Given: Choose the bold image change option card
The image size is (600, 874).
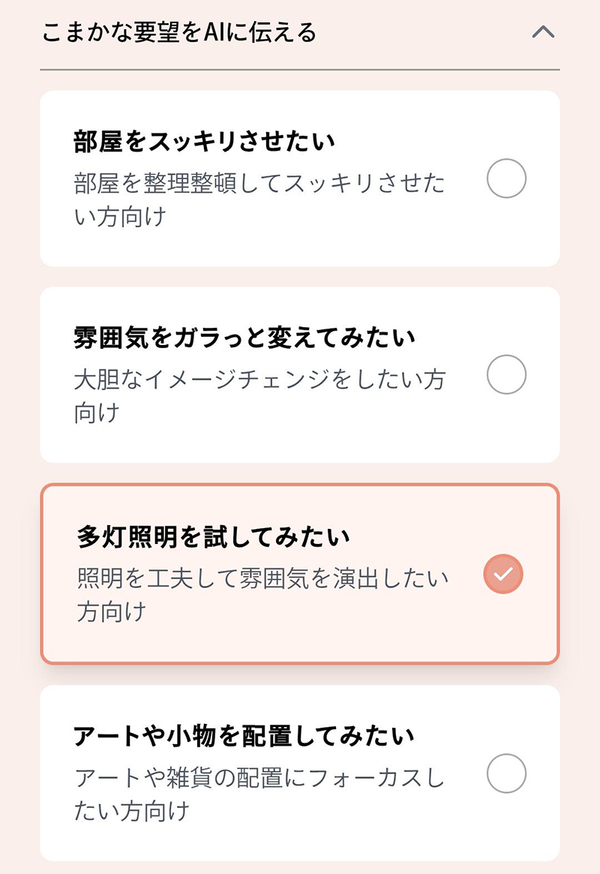Looking at the screenshot, I should (x=299, y=375).
